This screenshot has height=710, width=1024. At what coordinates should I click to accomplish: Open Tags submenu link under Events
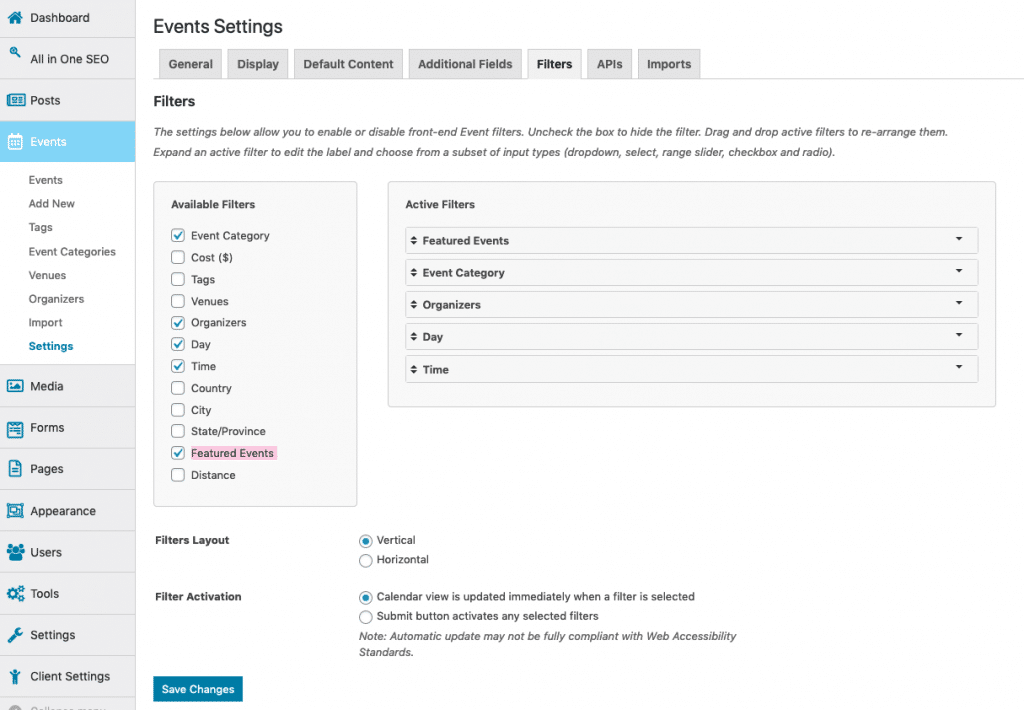(x=40, y=227)
